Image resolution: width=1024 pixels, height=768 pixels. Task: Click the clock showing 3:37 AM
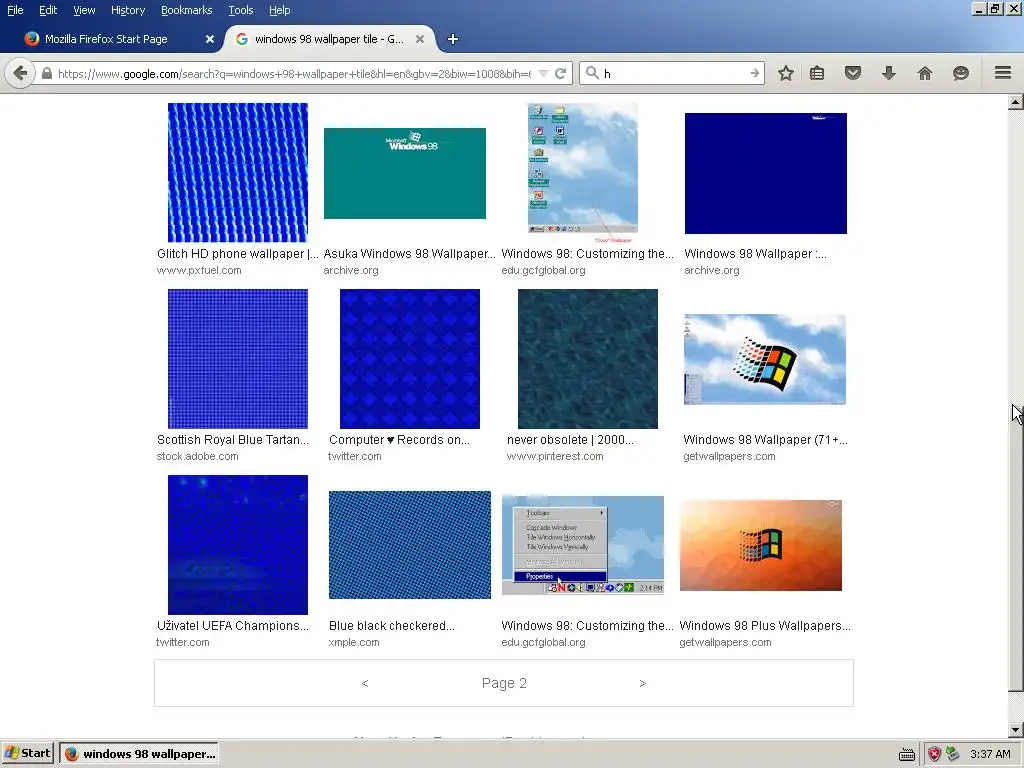990,754
